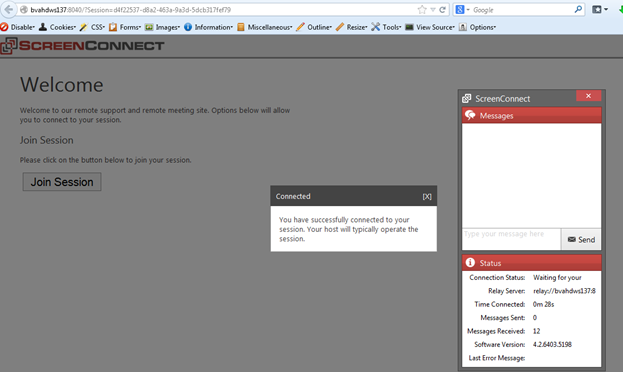The height and width of the screenshot is (372, 623).
Task: Open the Cookies toolbar menu
Action: 62,27
